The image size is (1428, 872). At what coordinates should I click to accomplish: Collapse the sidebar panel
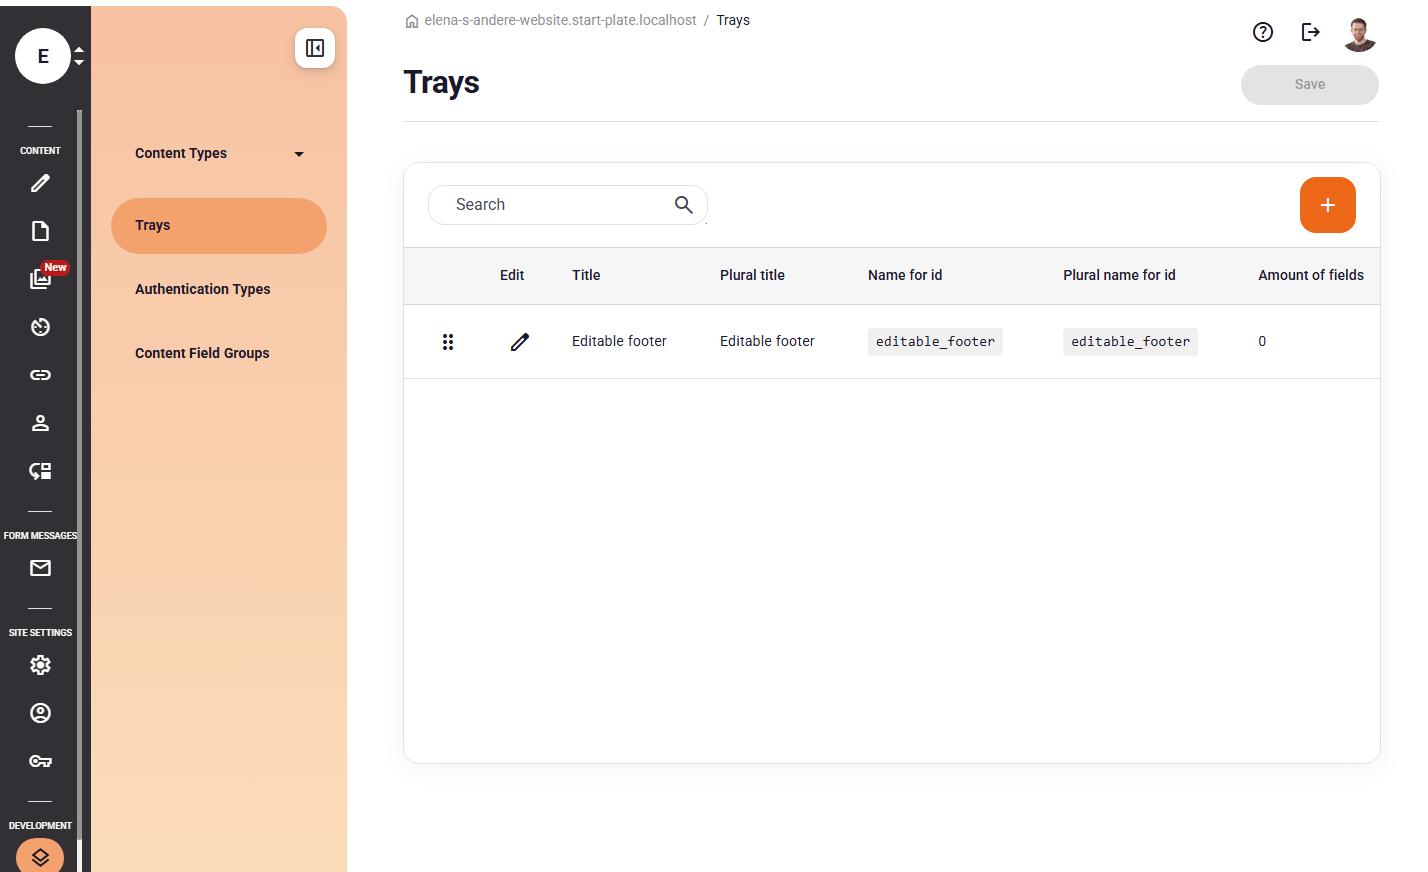pos(315,48)
